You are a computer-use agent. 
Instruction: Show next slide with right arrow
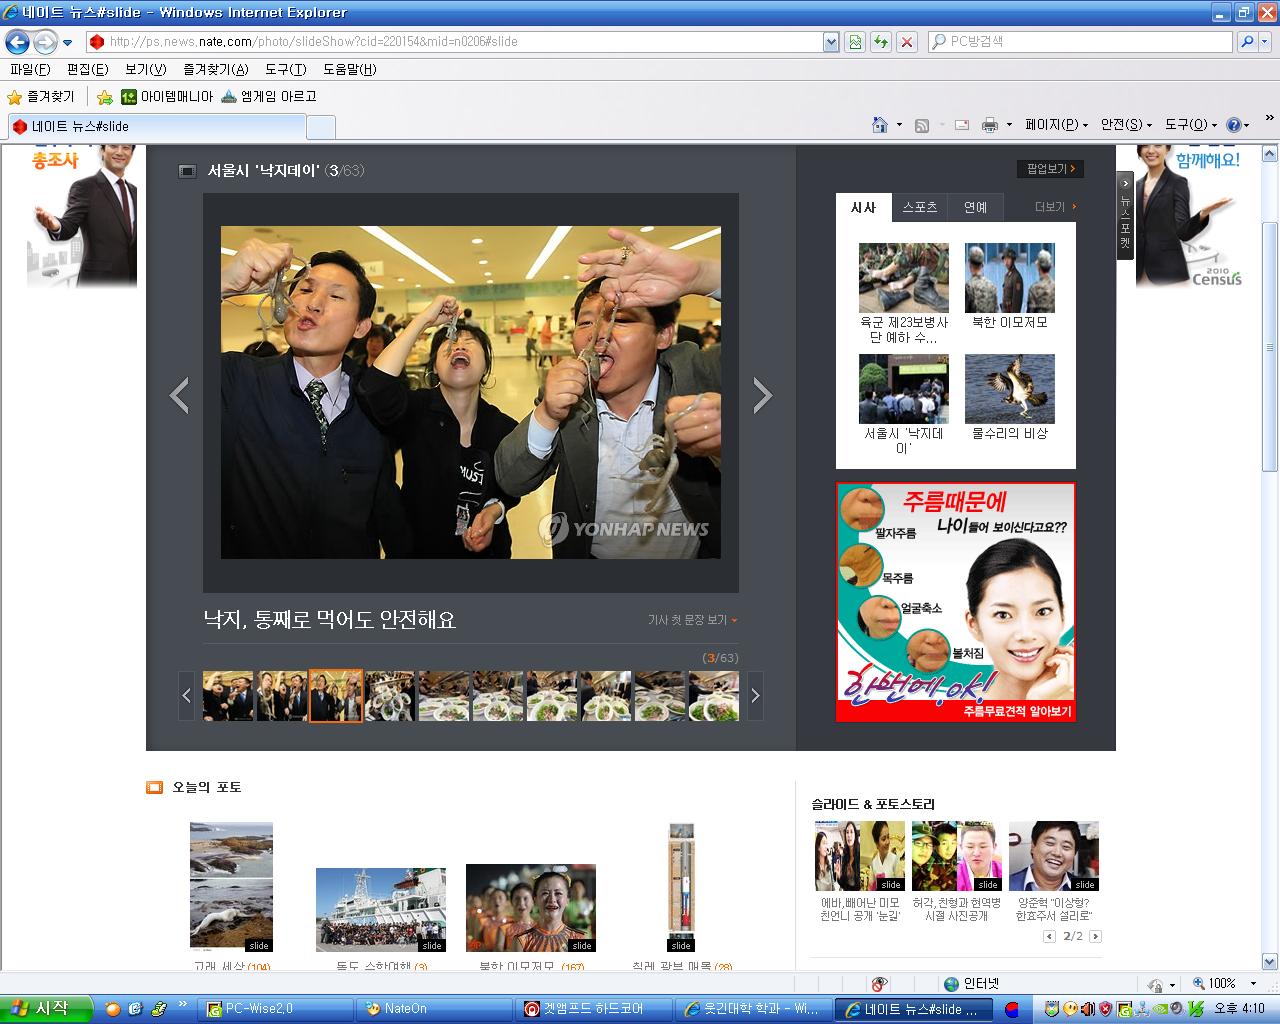tap(762, 395)
